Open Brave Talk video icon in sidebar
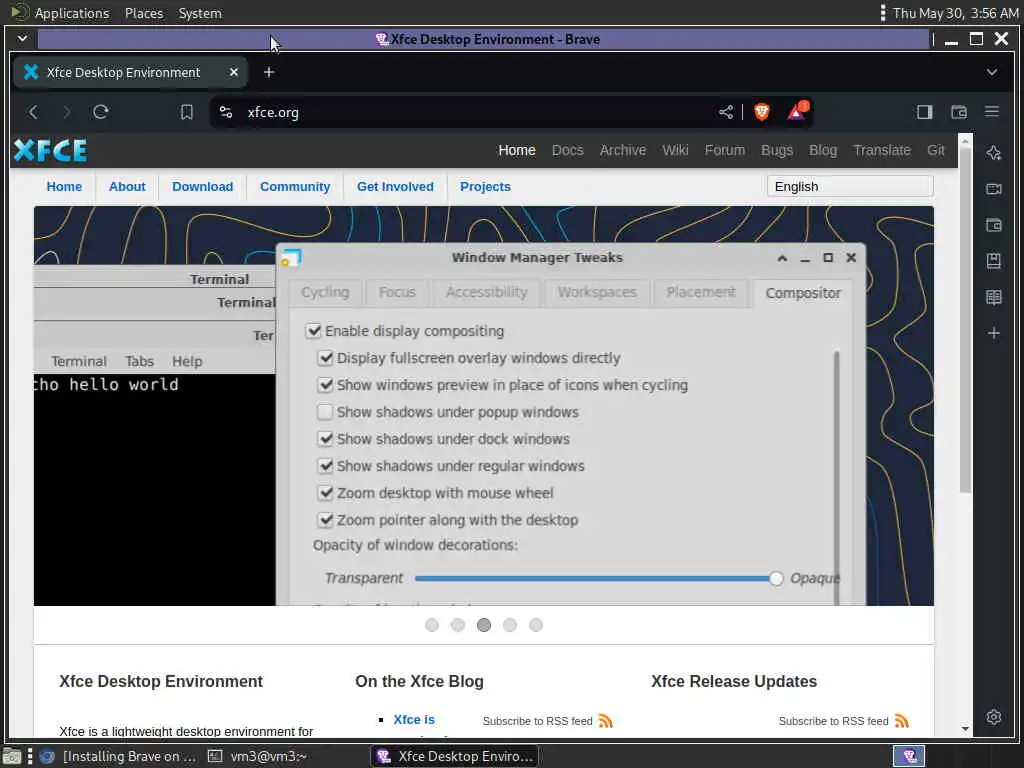Image resolution: width=1024 pixels, height=768 pixels. 994,189
